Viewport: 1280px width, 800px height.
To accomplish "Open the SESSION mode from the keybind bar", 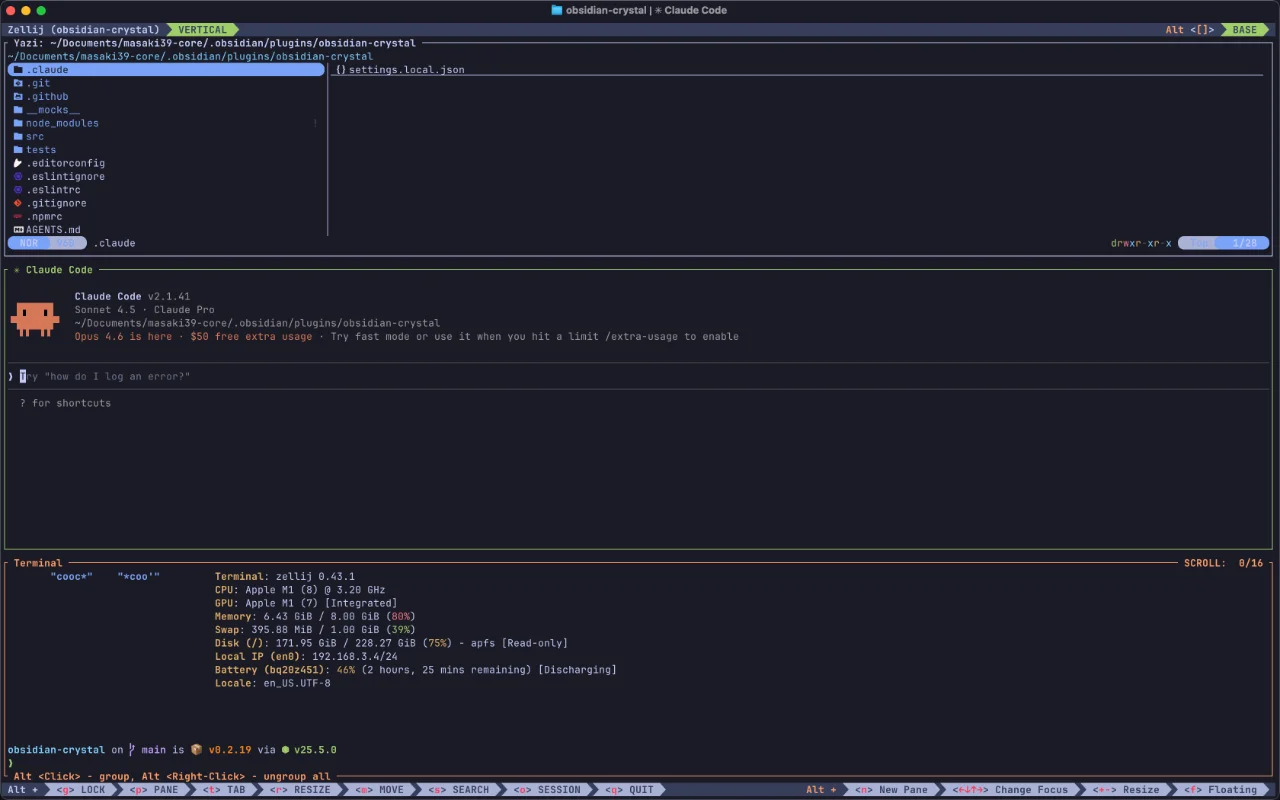I will [x=546, y=789].
